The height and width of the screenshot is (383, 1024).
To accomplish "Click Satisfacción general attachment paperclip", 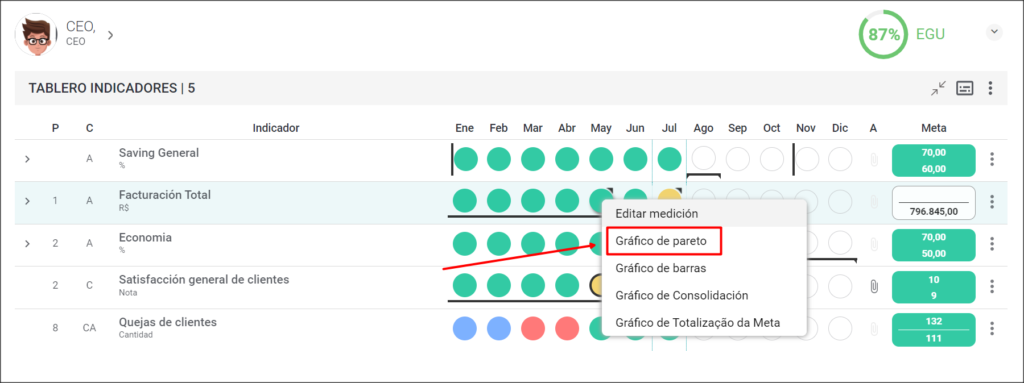I will 874,286.
